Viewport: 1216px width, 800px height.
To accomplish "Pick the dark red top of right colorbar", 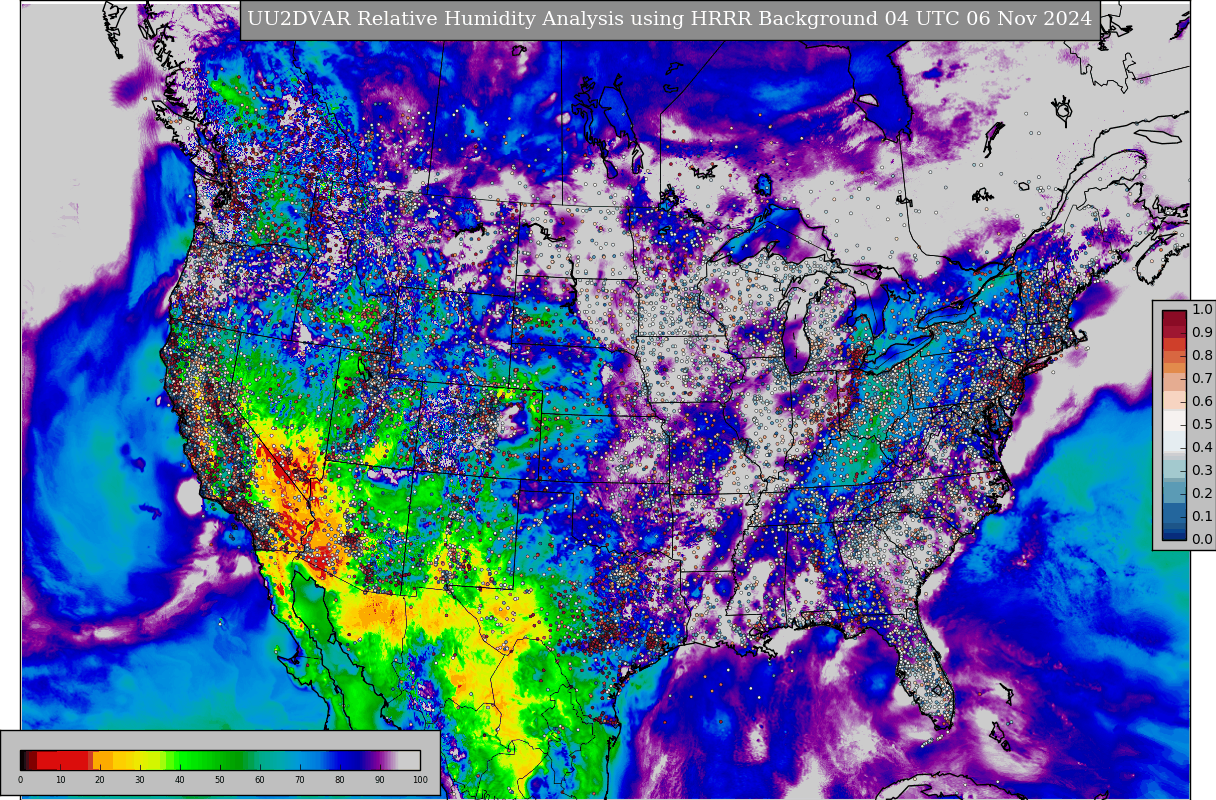I will [x=1174, y=317].
